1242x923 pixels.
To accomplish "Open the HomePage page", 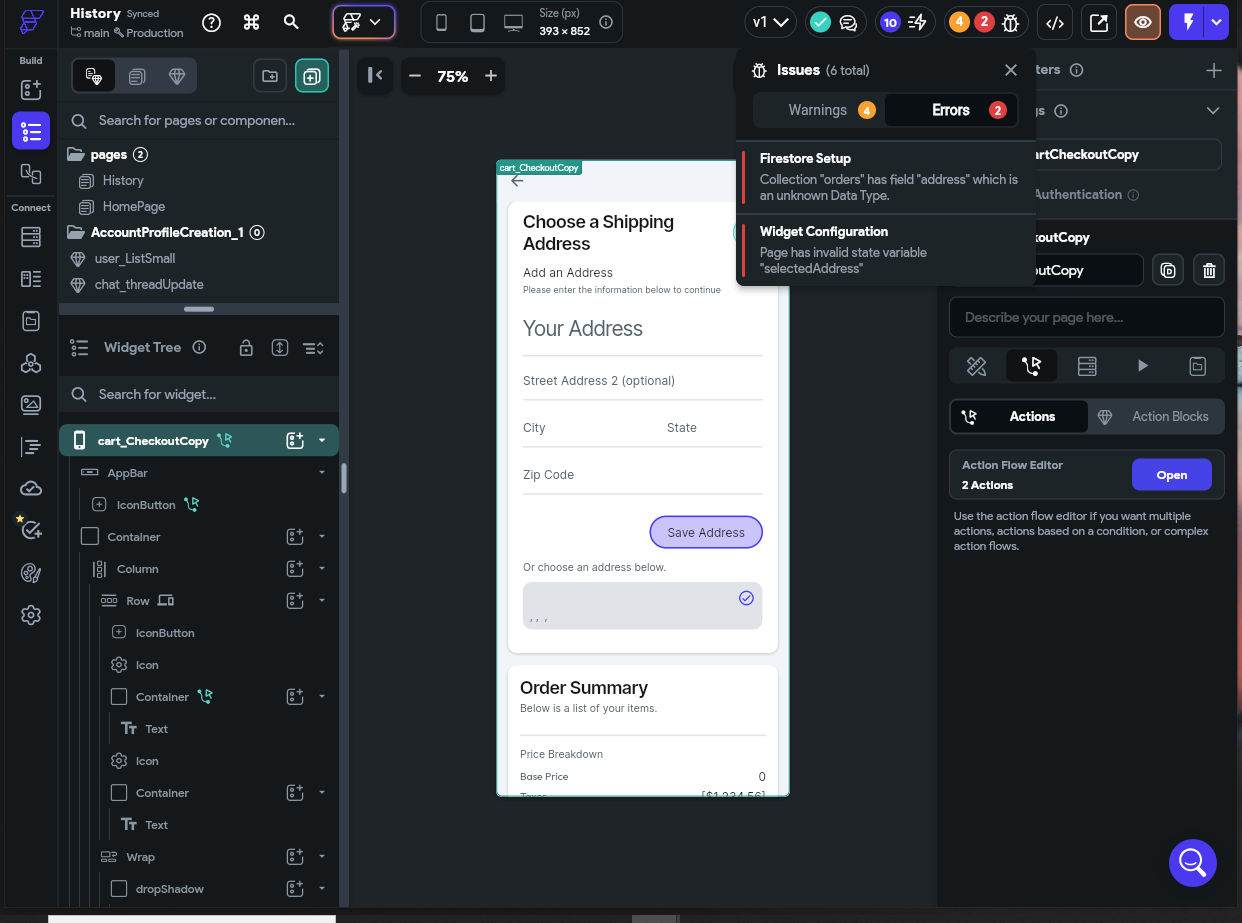I will coord(134,206).
